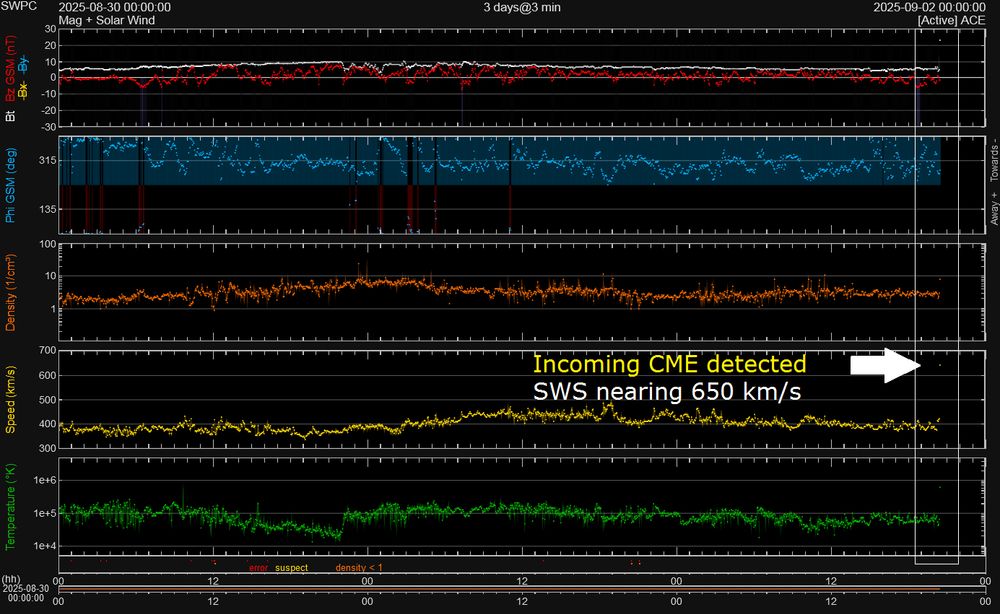This screenshot has width=1000, height=614.
Task: Click the 500 tick on the speed axis
Action: (48, 400)
